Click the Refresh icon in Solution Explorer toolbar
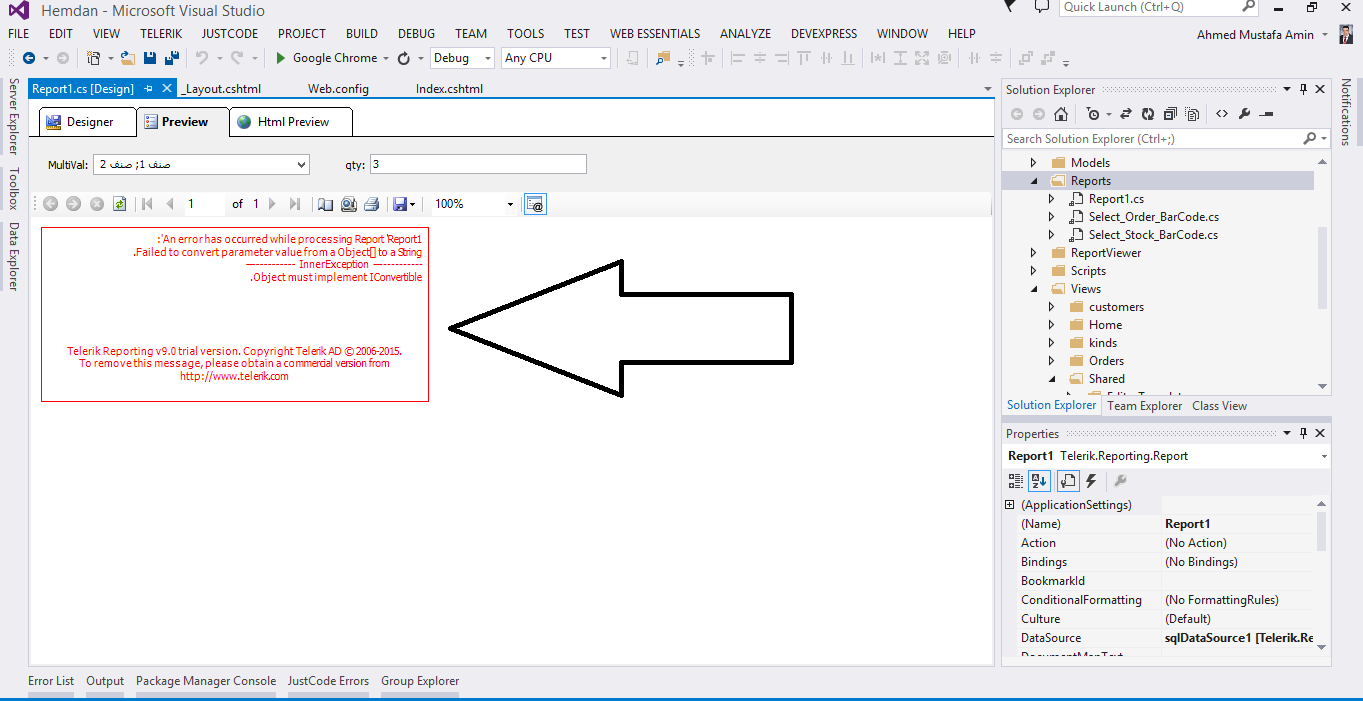Image resolution: width=1363 pixels, height=701 pixels. pyautogui.click(x=1148, y=114)
